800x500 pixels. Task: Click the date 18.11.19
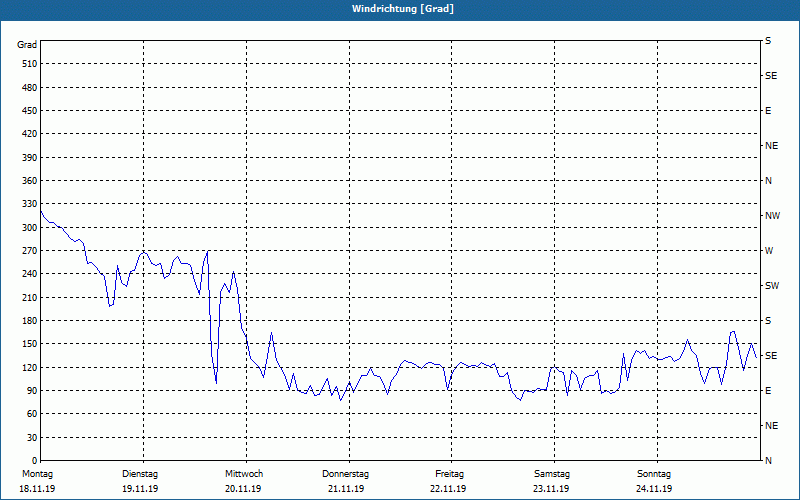click(37, 489)
